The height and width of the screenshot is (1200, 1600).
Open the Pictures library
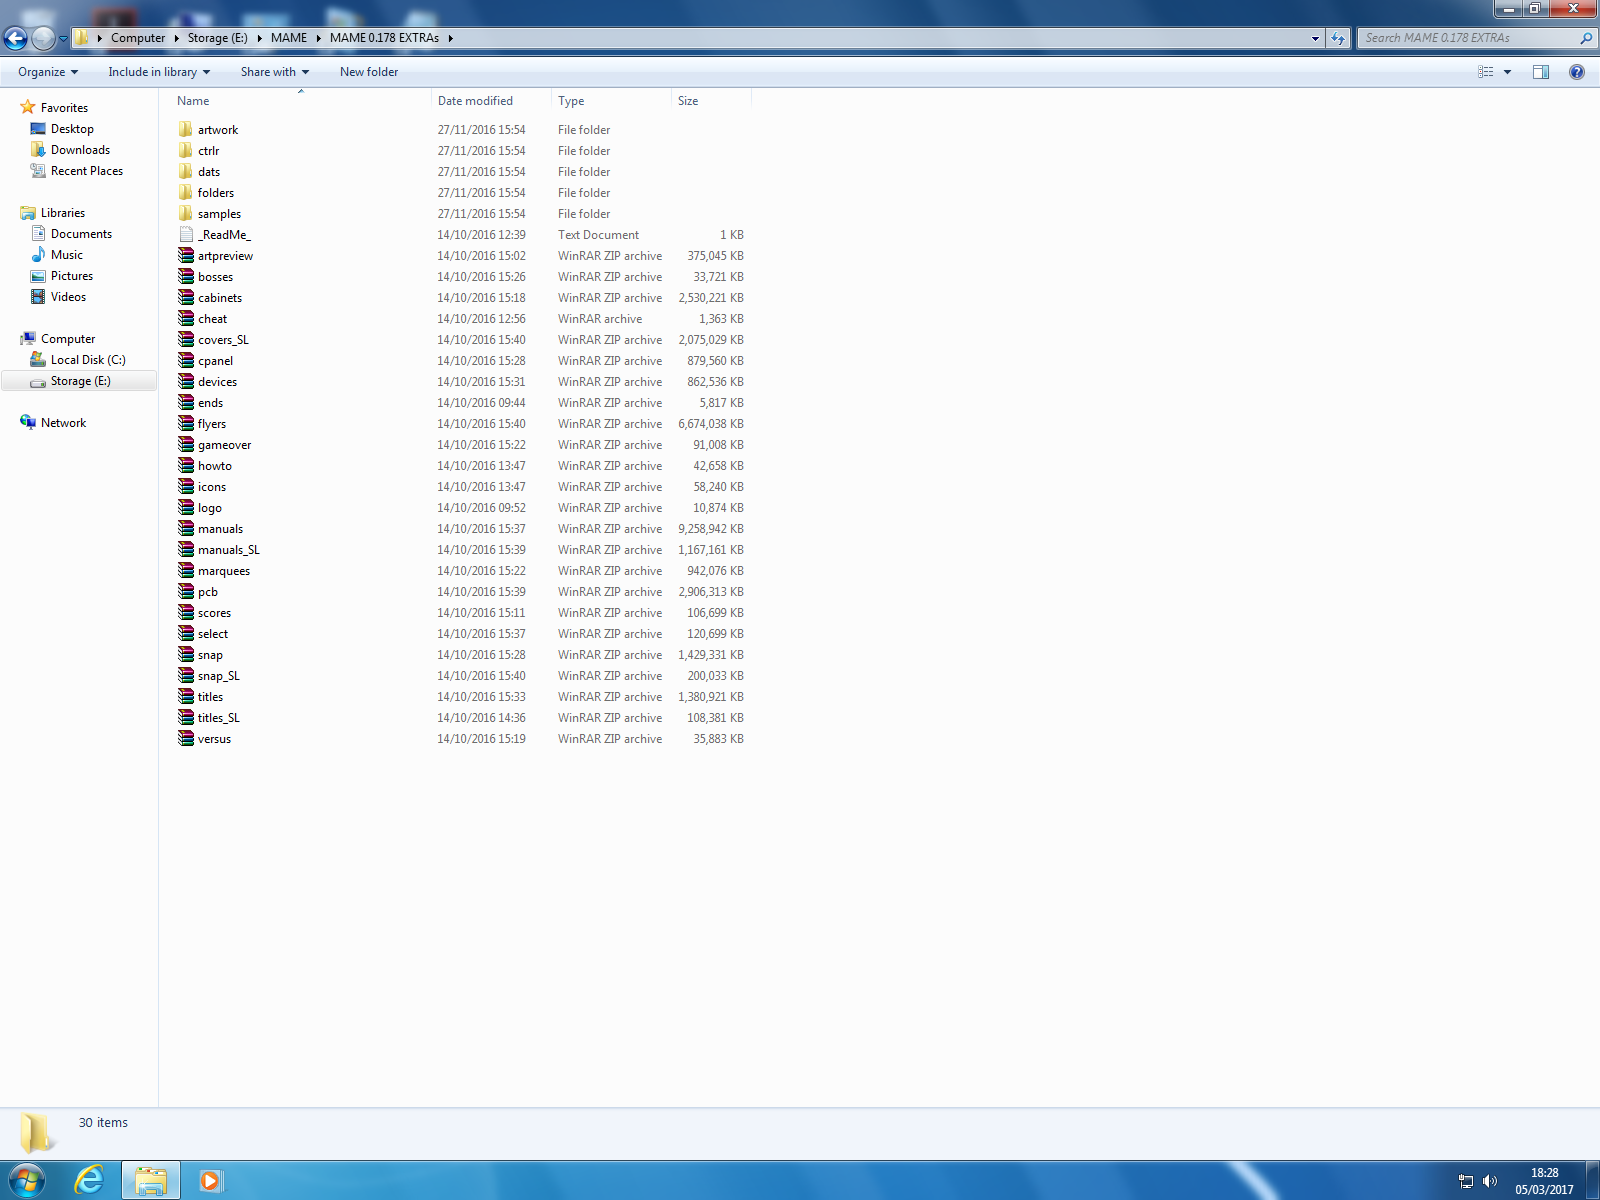click(x=72, y=276)
